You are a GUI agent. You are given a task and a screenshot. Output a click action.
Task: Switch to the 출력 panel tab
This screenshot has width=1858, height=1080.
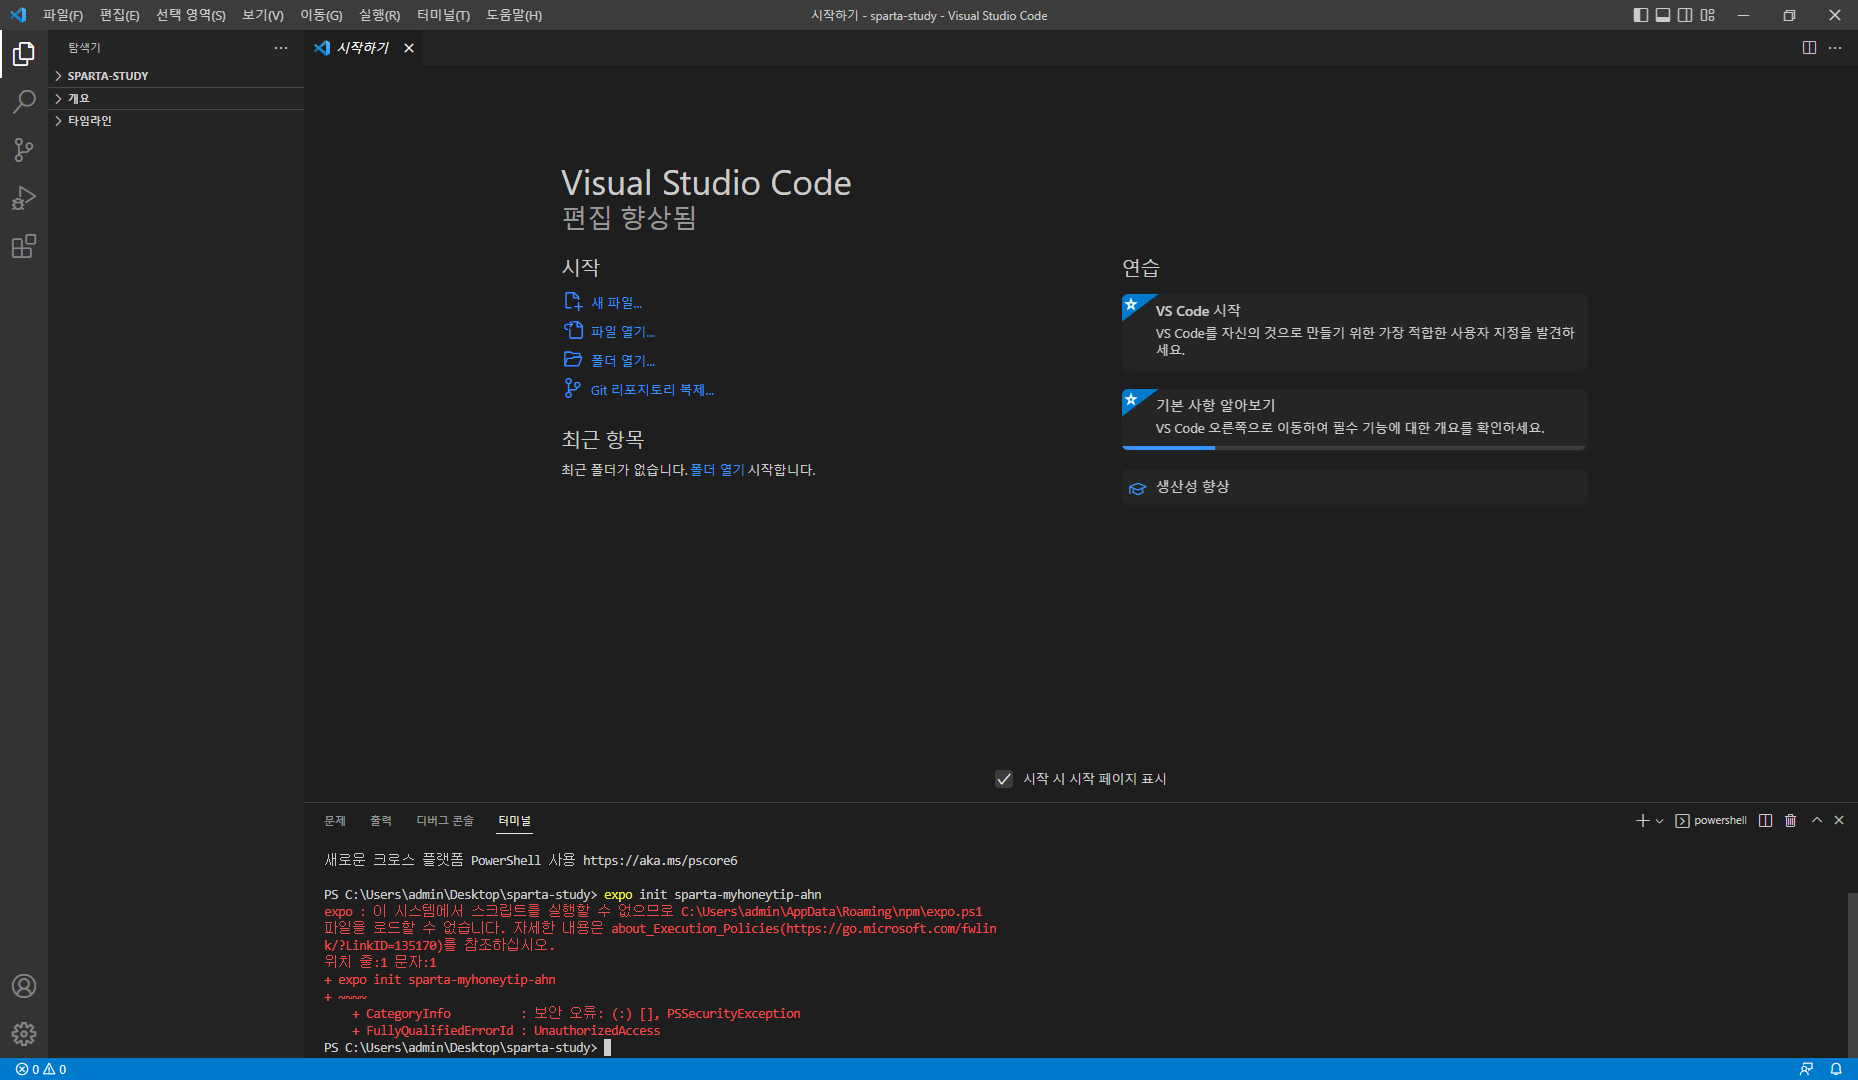(381, 821)
